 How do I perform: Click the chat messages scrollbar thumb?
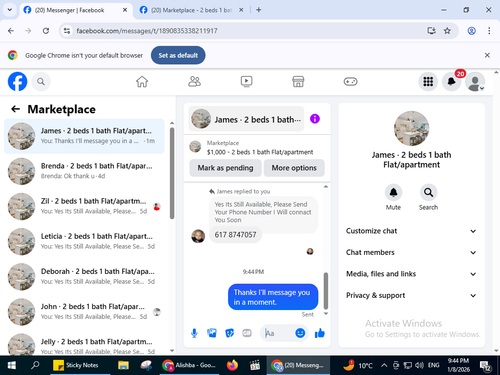pyautogui.click(x=326, y=291)
